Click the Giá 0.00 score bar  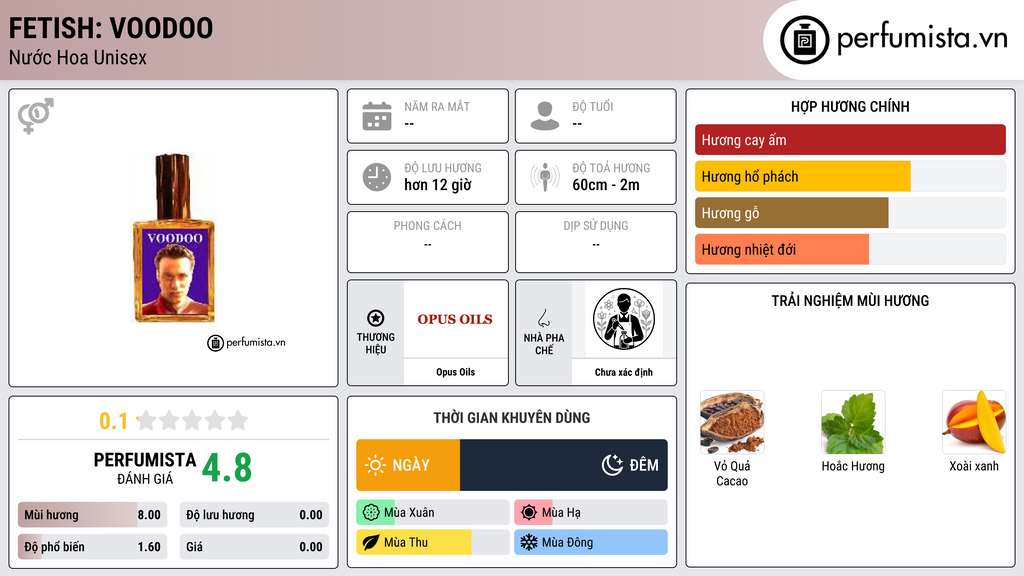254,547
